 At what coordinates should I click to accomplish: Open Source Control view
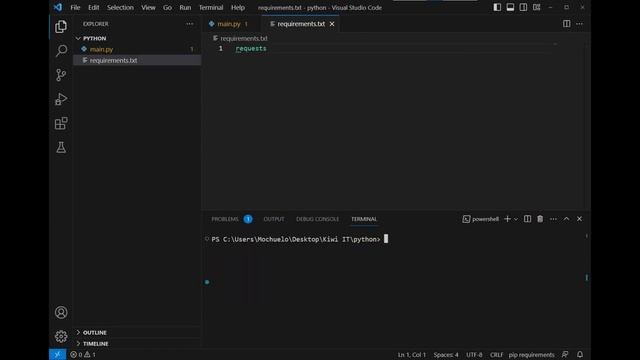click(61, 75)
